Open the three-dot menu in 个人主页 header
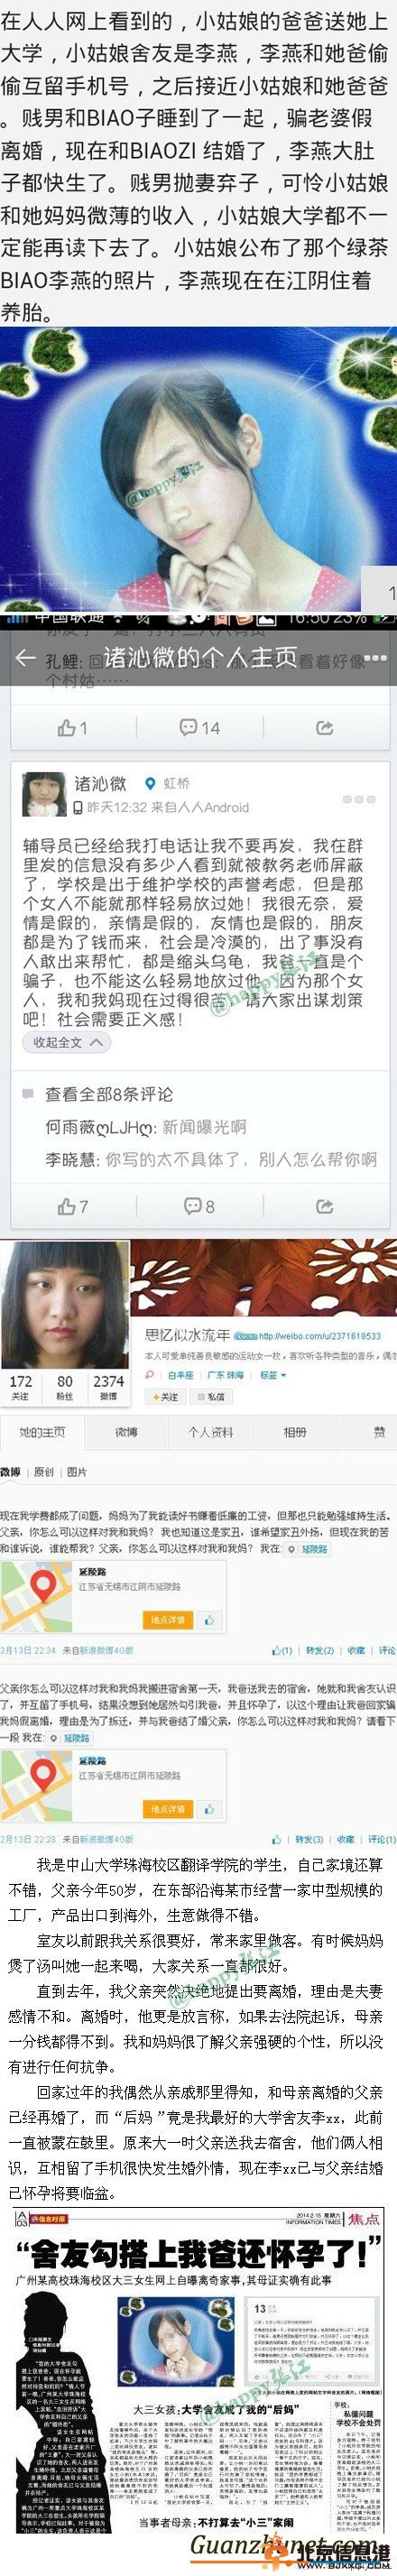The height and width of the screenshot is (2576, 397). coord(375,659)
